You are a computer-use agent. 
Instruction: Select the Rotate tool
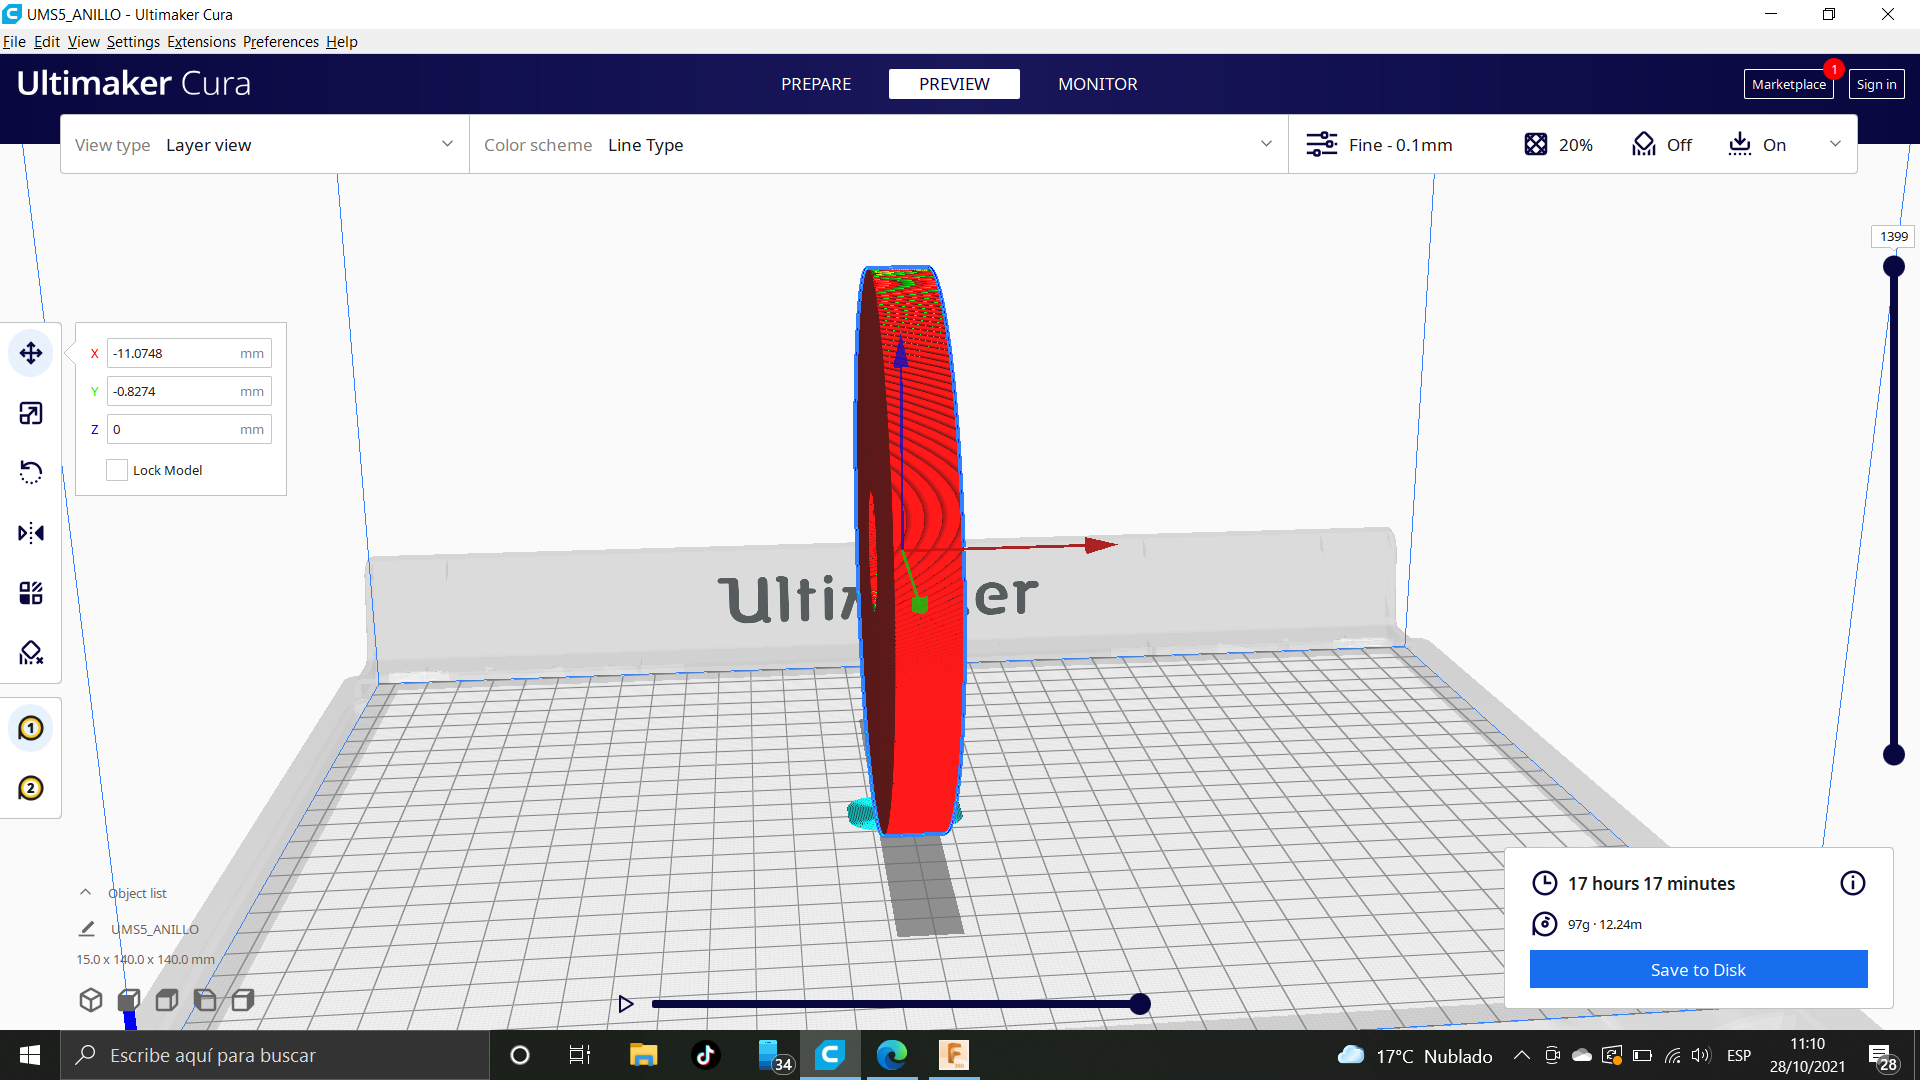[31, 472]
